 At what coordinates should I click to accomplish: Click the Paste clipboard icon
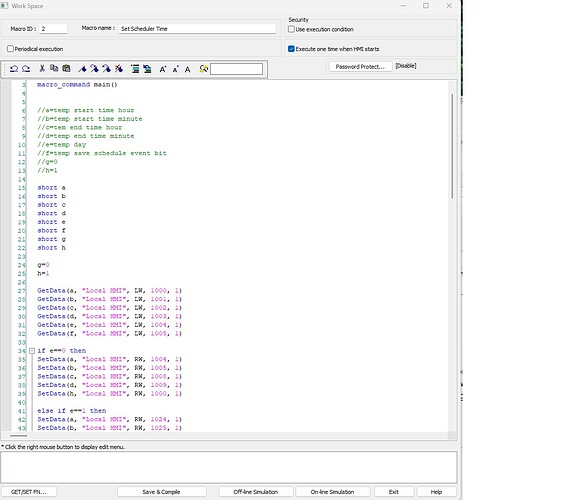tap(66, 69)
